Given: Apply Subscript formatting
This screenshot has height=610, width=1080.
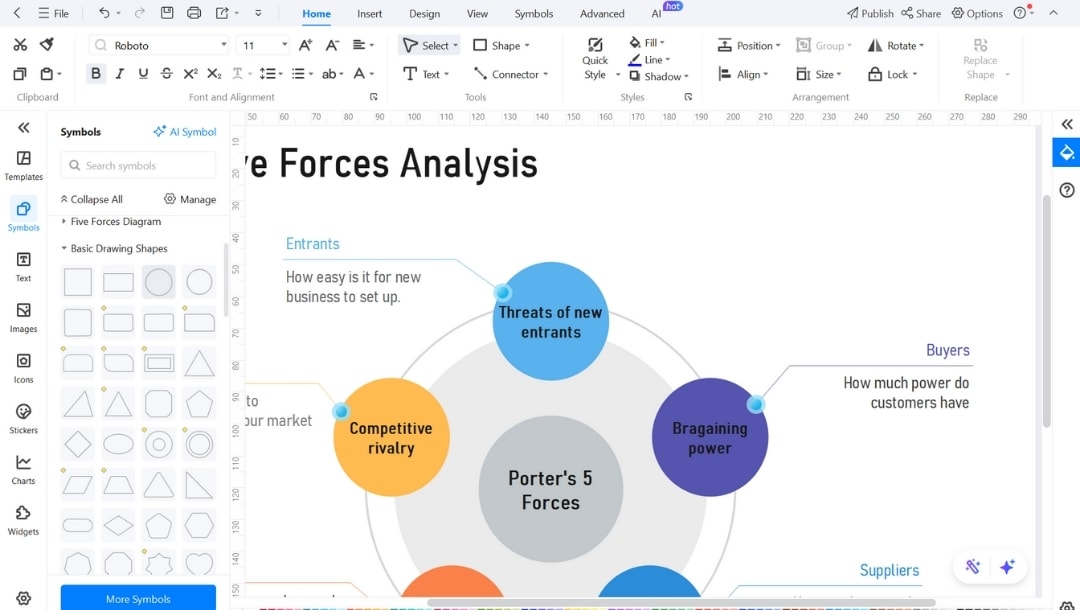Looking at the screenshot, I should (x=214, y=74).
